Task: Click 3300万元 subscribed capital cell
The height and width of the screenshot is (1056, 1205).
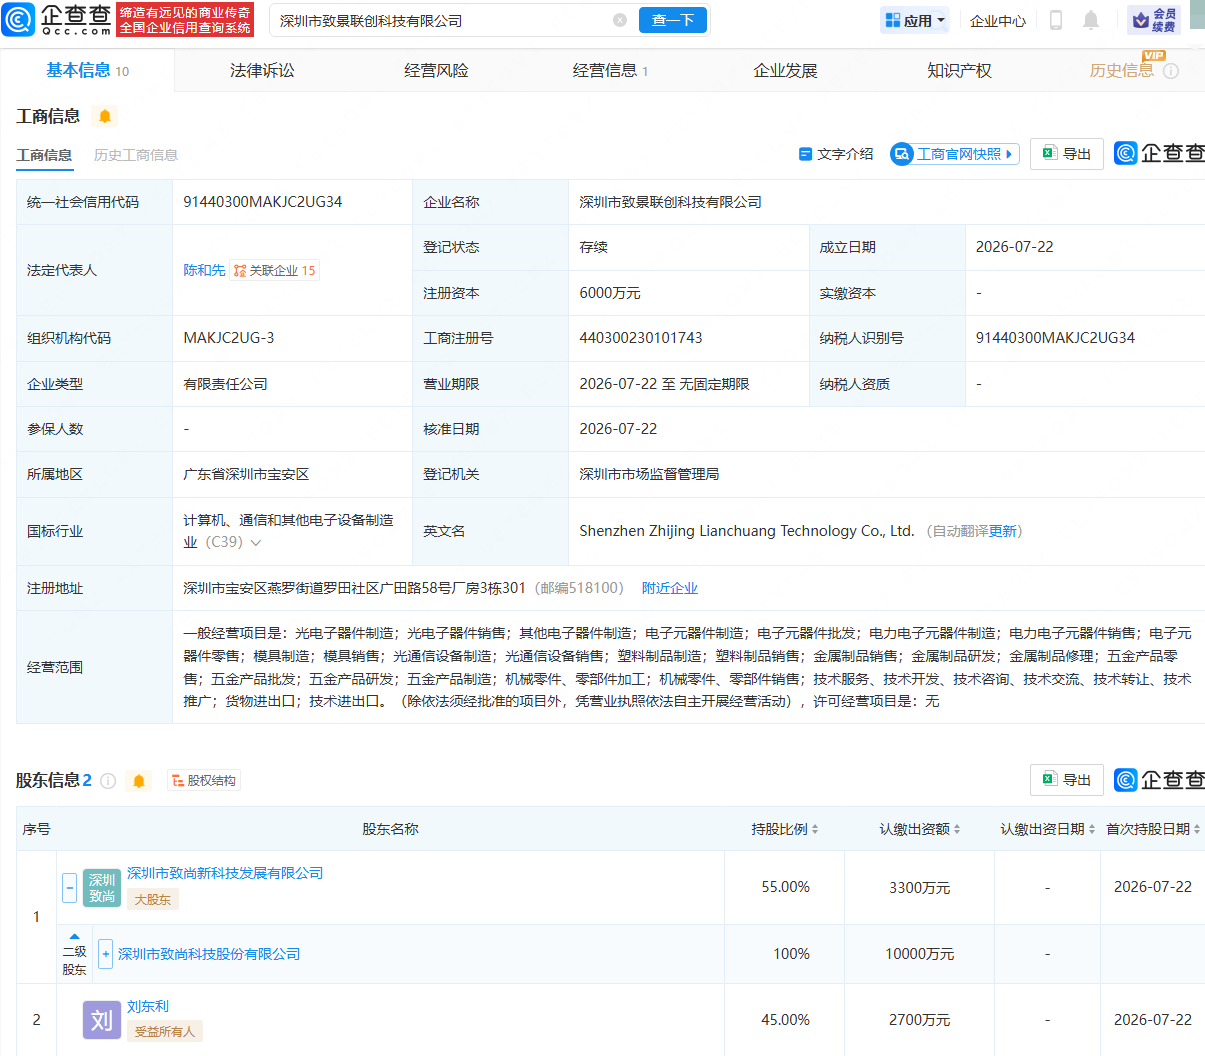Action: [920, 887]
